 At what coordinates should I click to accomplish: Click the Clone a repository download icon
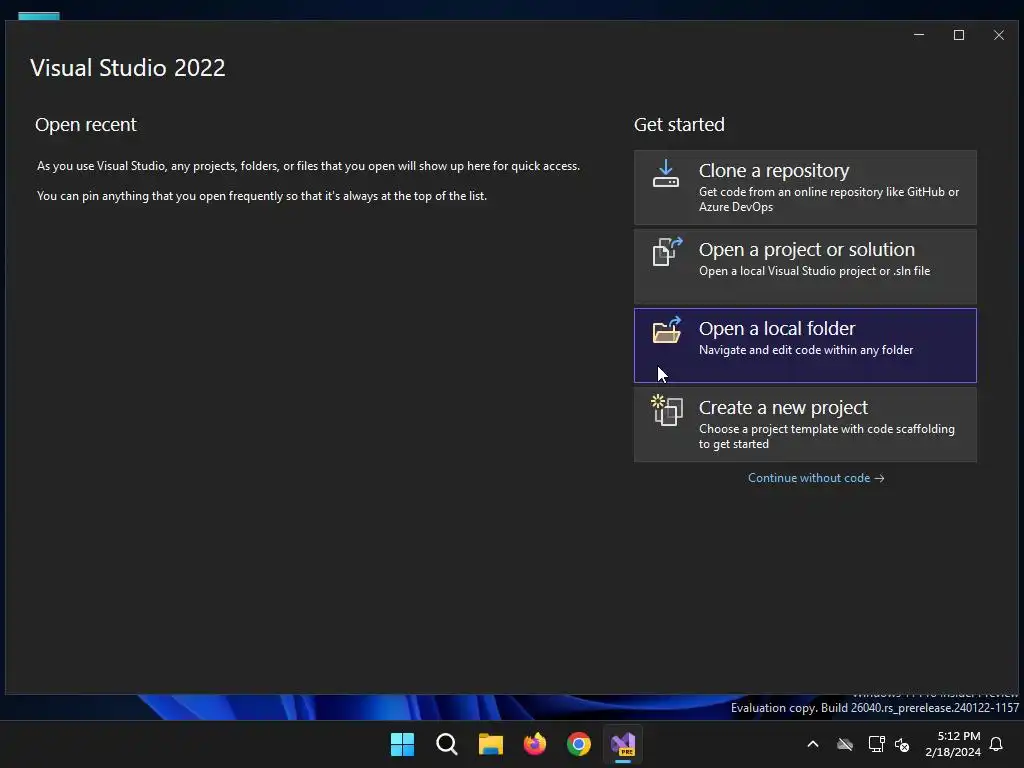[x=665, y=174]
